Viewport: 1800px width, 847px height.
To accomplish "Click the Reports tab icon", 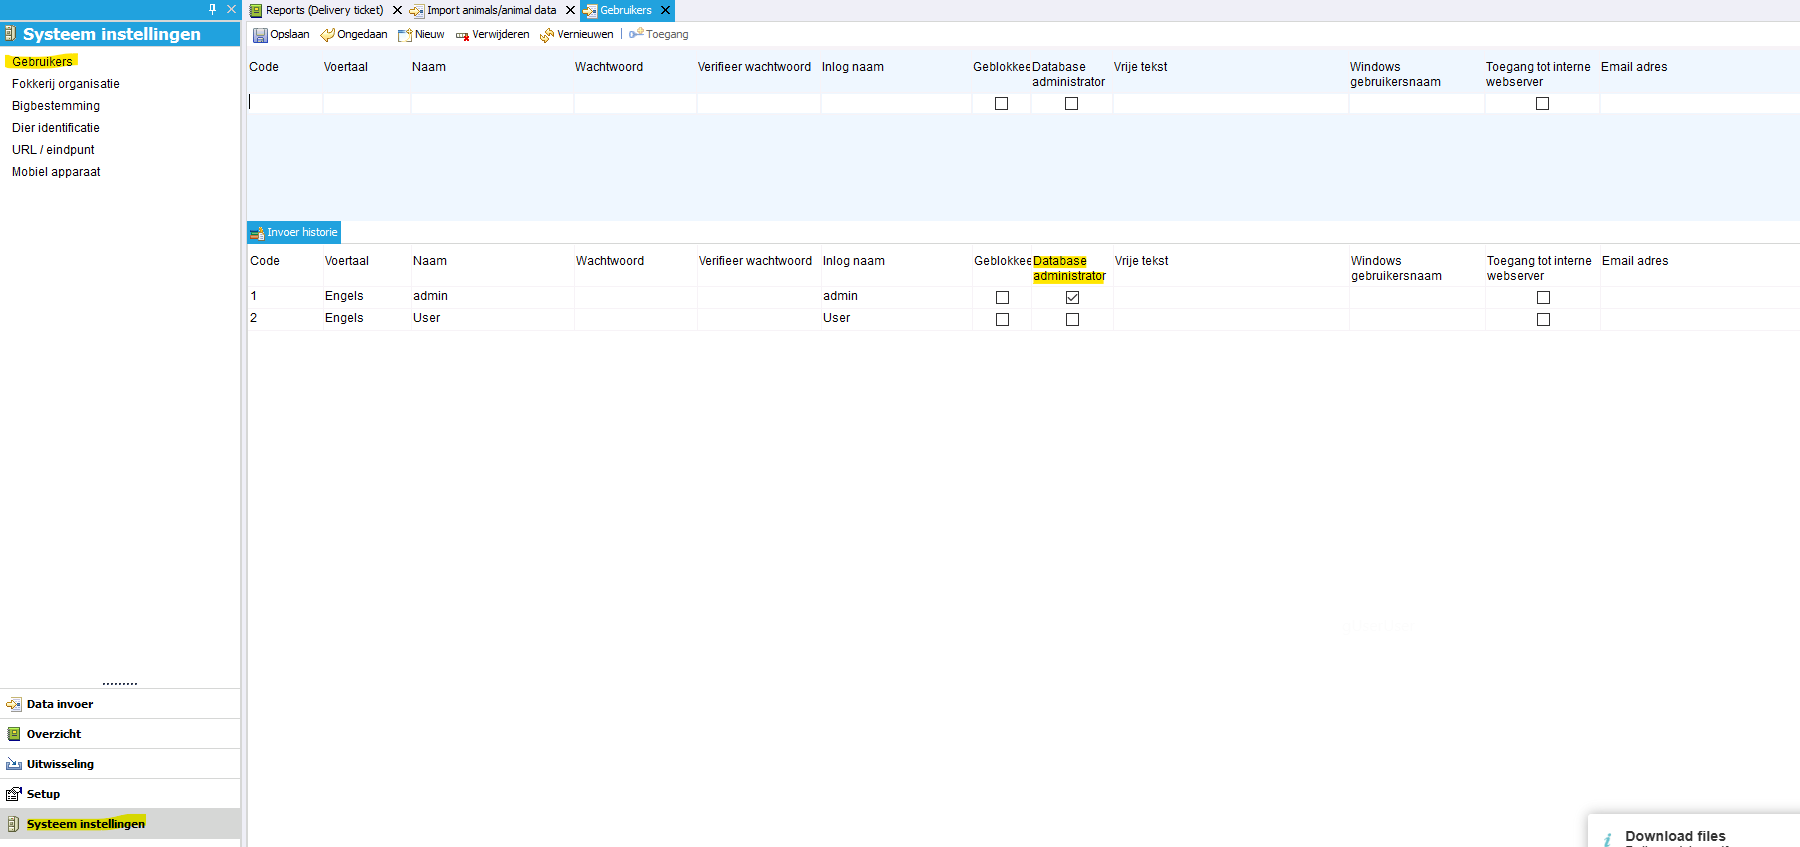I will [x=256, y=10].
